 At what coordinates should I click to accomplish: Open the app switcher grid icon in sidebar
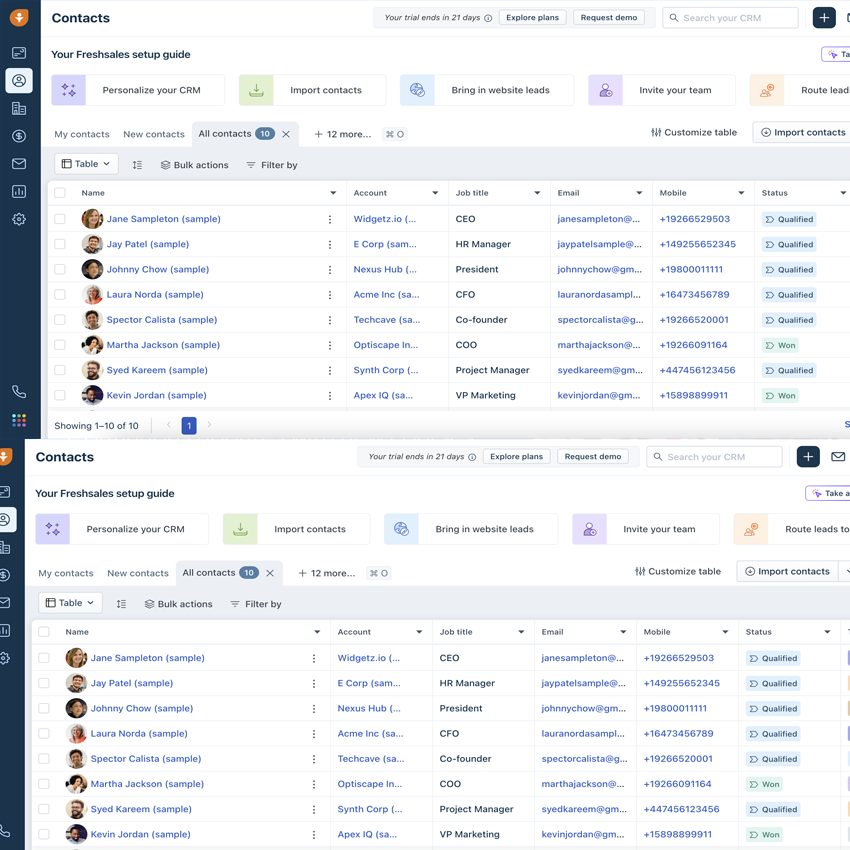pyautogui.click(x=19, y=420)
